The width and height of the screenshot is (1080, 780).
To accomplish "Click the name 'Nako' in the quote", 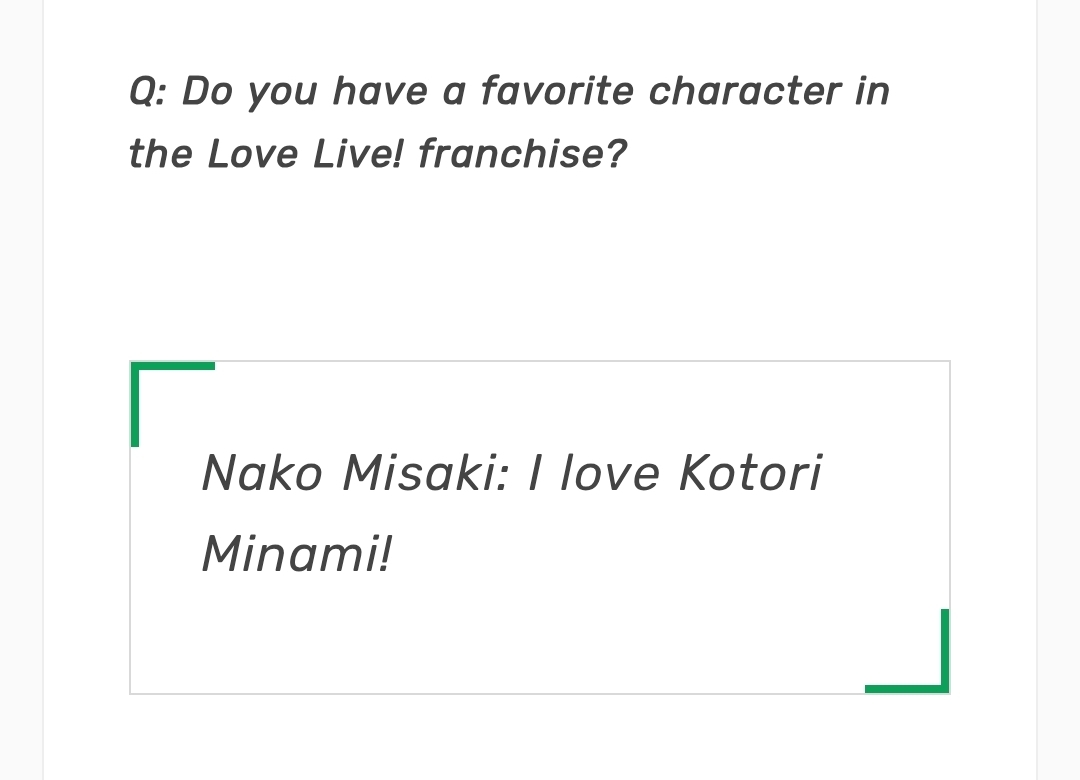I will (262, 473).
